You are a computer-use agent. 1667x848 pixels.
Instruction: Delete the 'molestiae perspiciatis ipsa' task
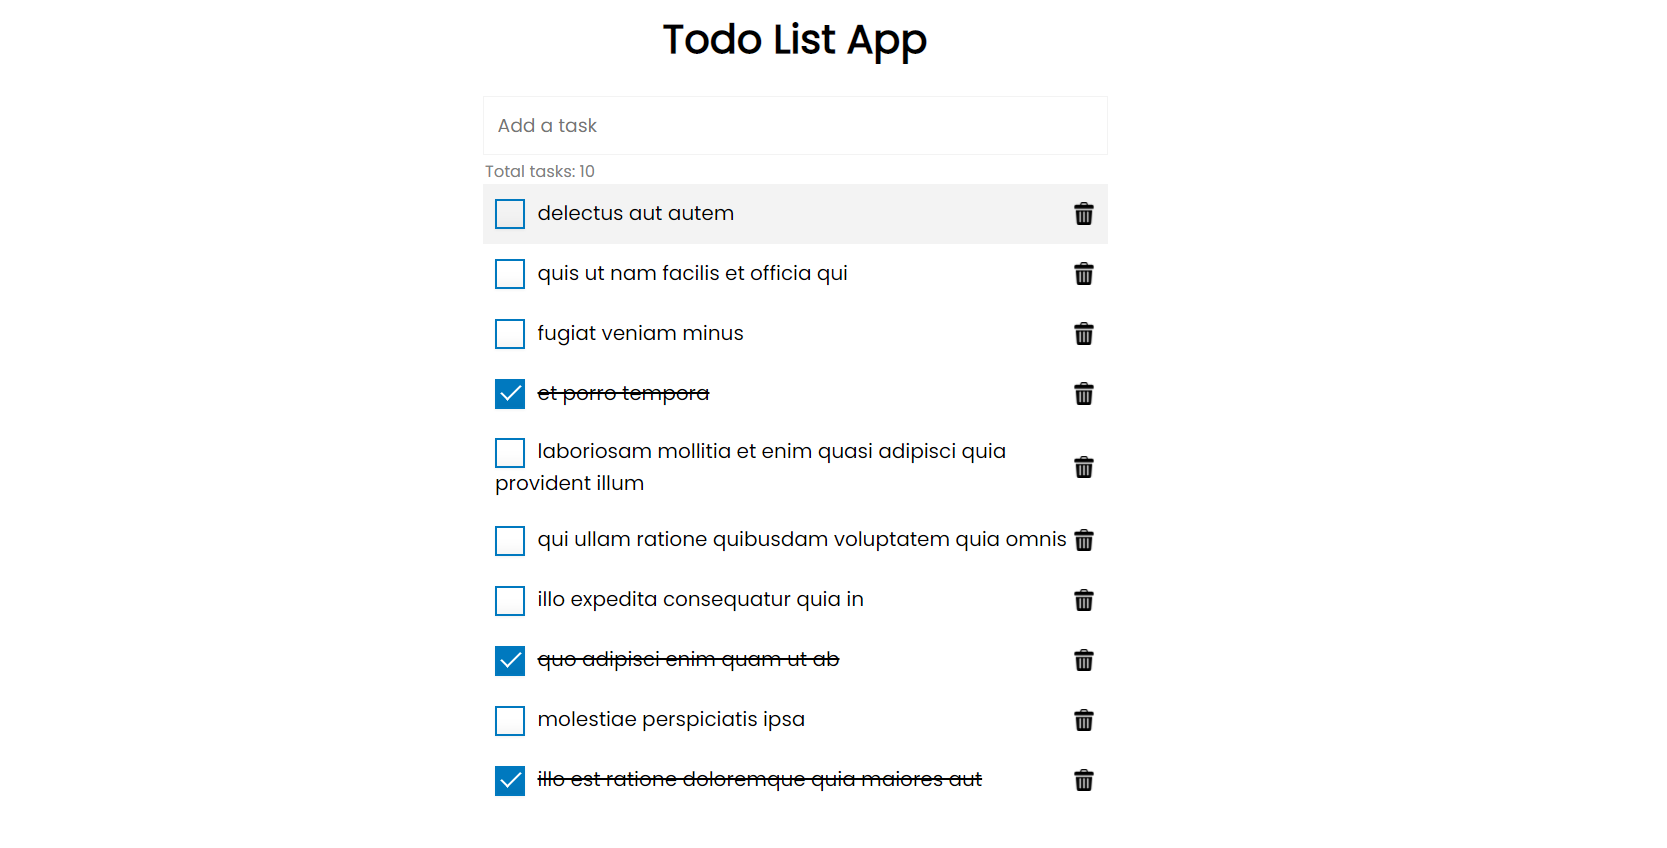[1083, 720]
